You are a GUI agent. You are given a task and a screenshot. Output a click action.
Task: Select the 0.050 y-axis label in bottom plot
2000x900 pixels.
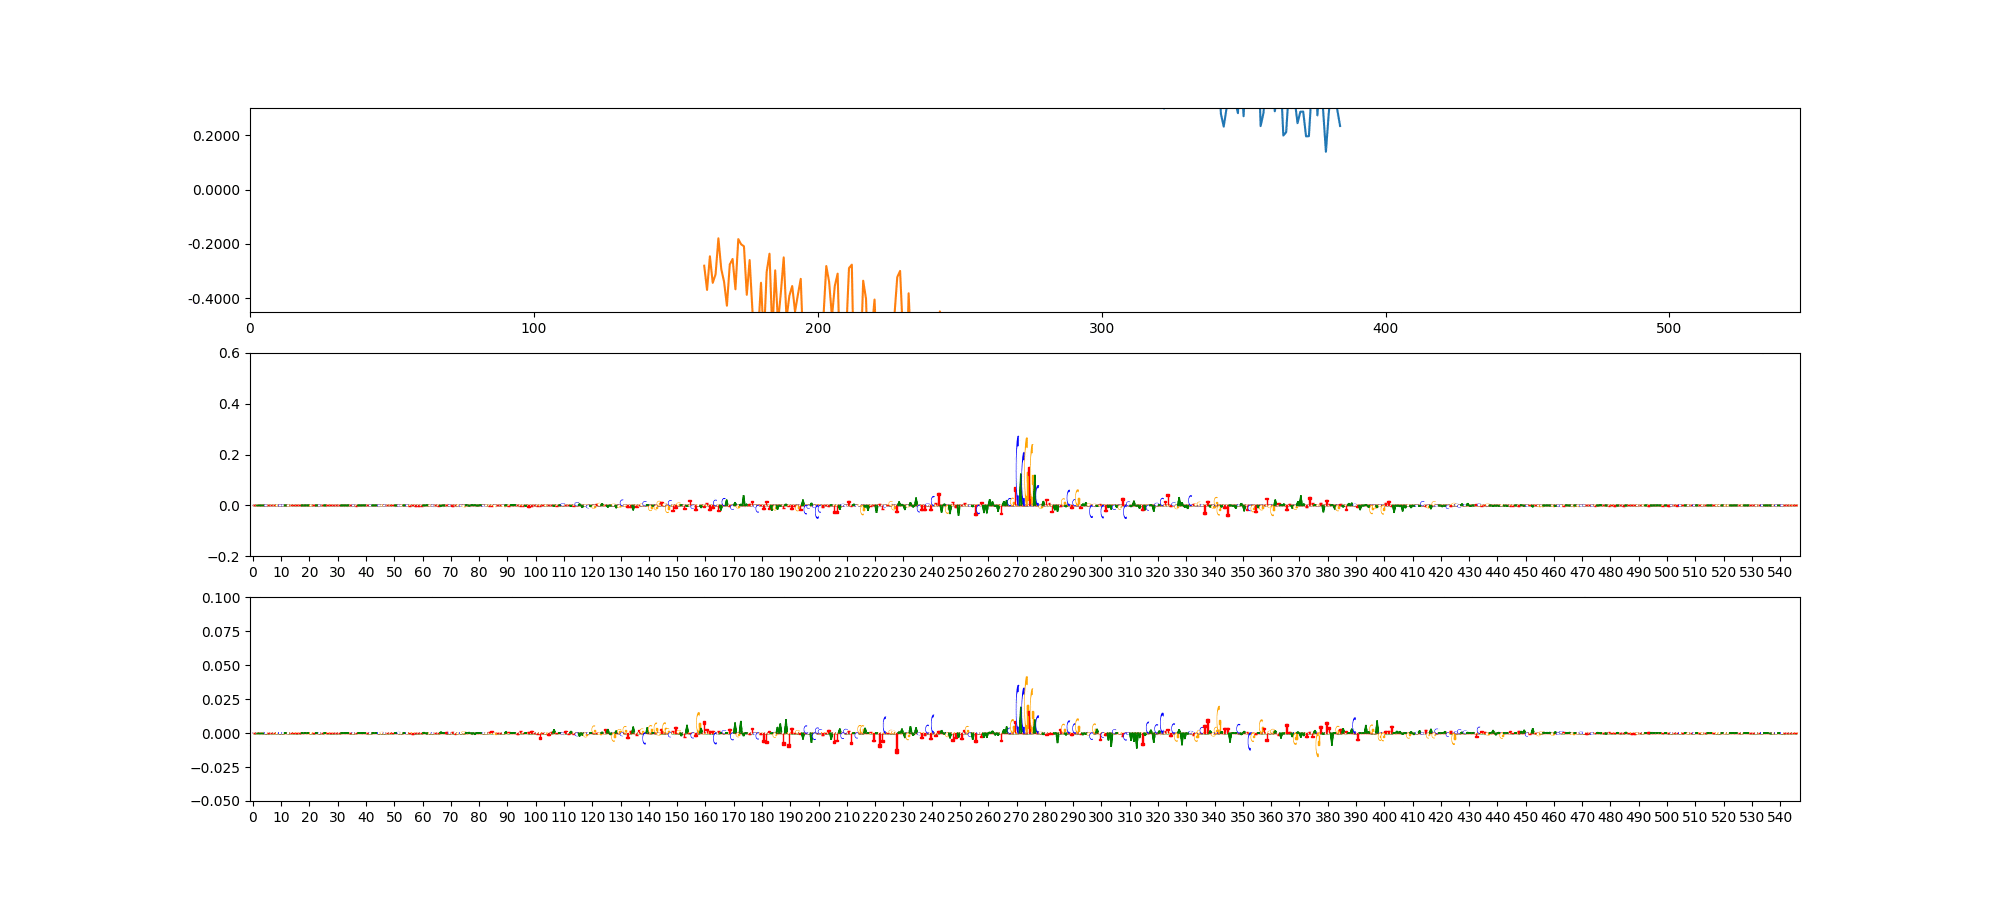click(x=222, y=666)
